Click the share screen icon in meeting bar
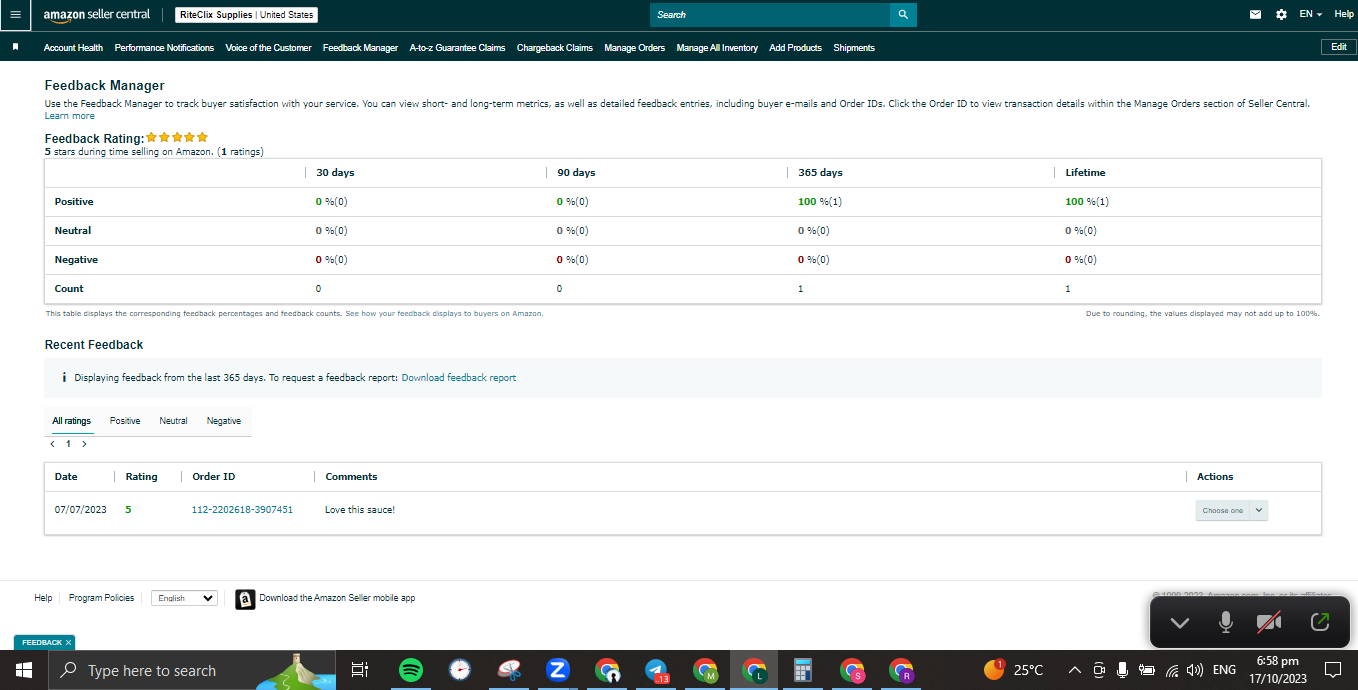Screen dimensions: 1358x690 coord(1319,622)
